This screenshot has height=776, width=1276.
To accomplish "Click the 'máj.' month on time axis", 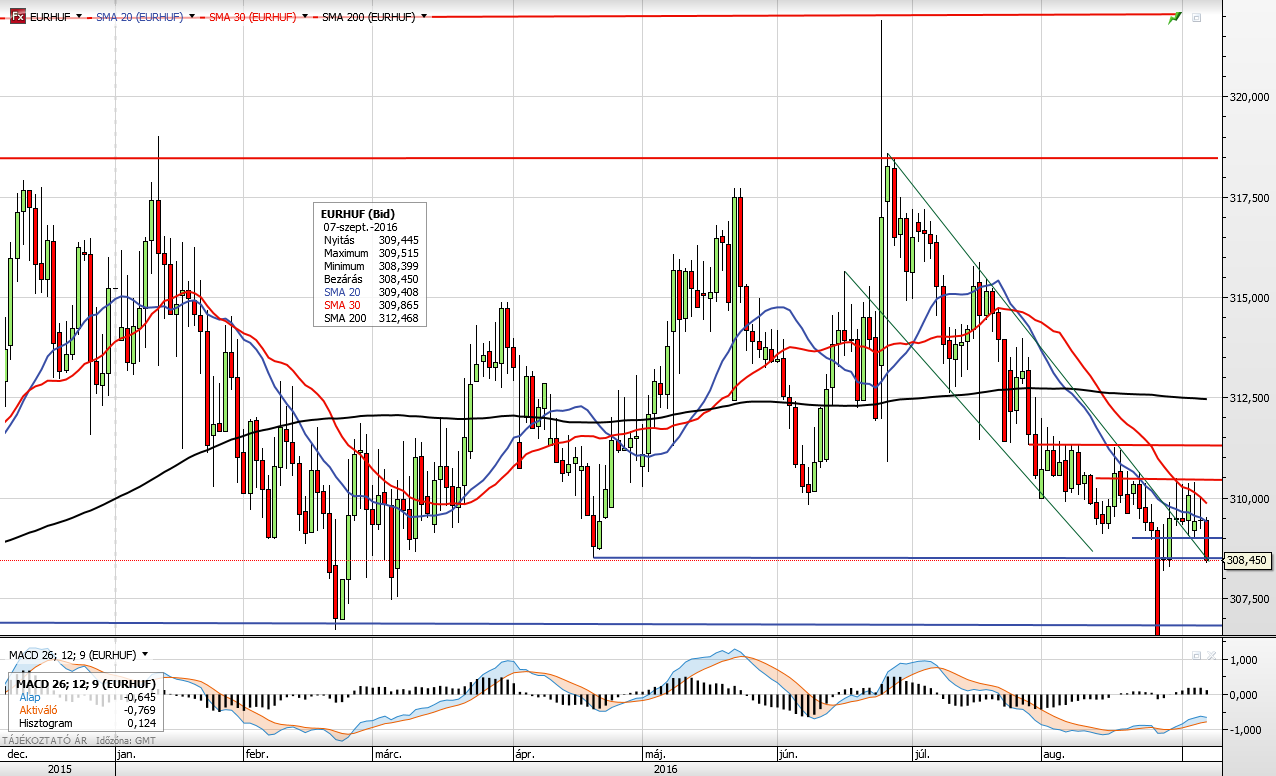I will (655, 755).
